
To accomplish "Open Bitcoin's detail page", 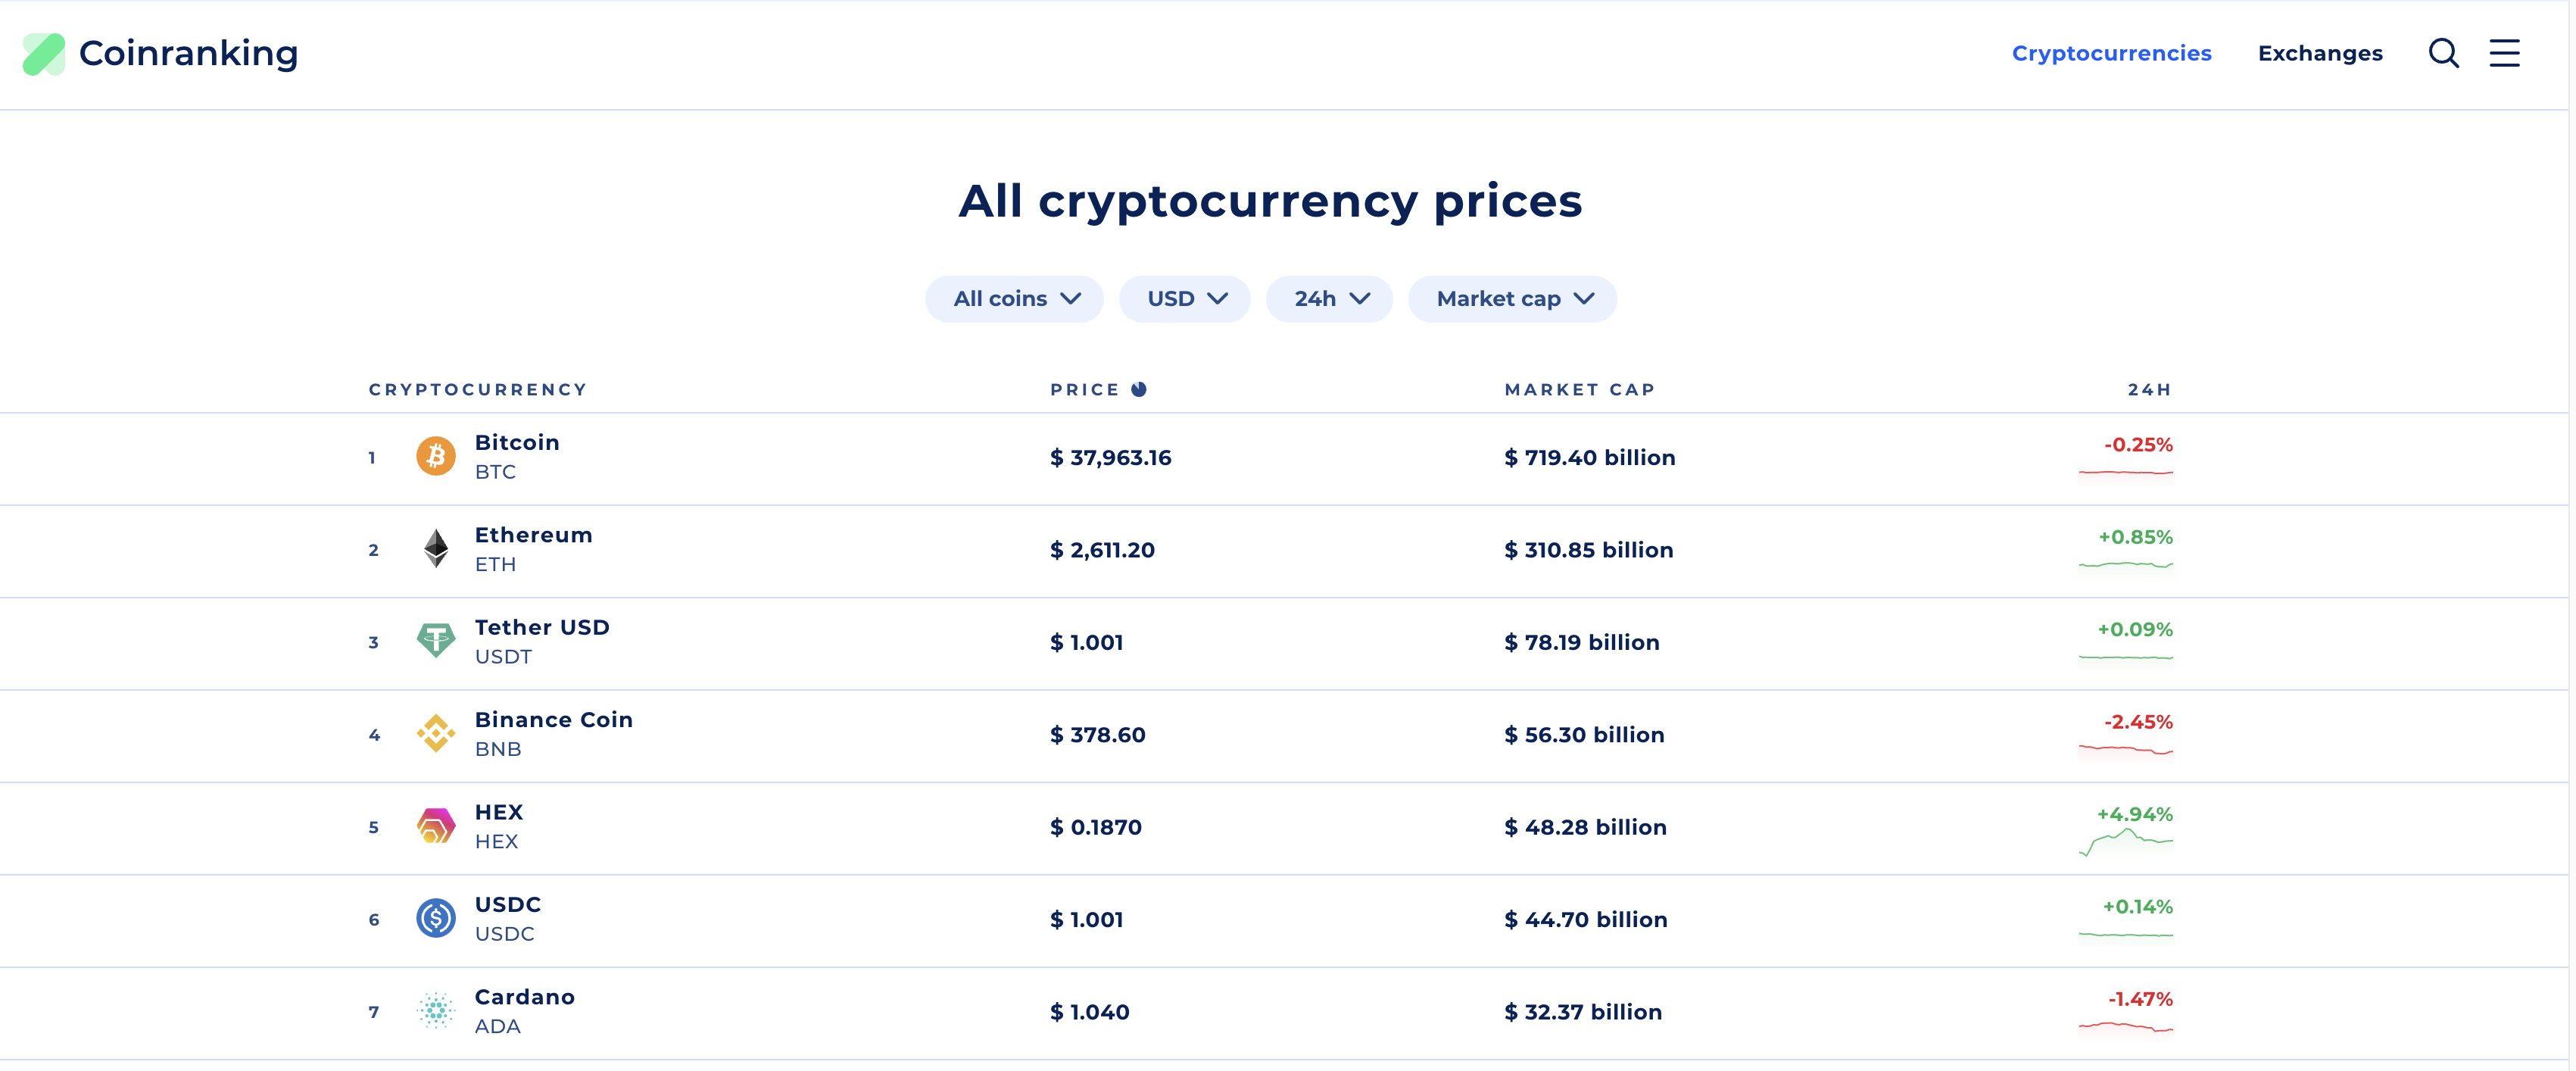I will [517, 441].
